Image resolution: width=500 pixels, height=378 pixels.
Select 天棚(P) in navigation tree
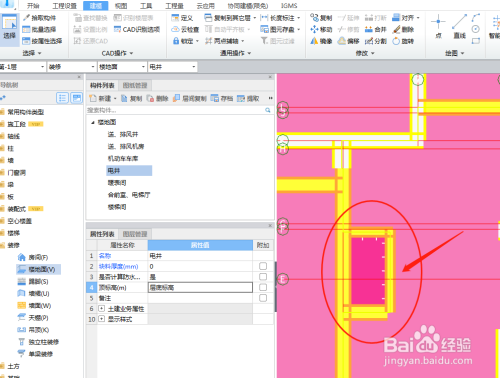click(x=33, y=318)
